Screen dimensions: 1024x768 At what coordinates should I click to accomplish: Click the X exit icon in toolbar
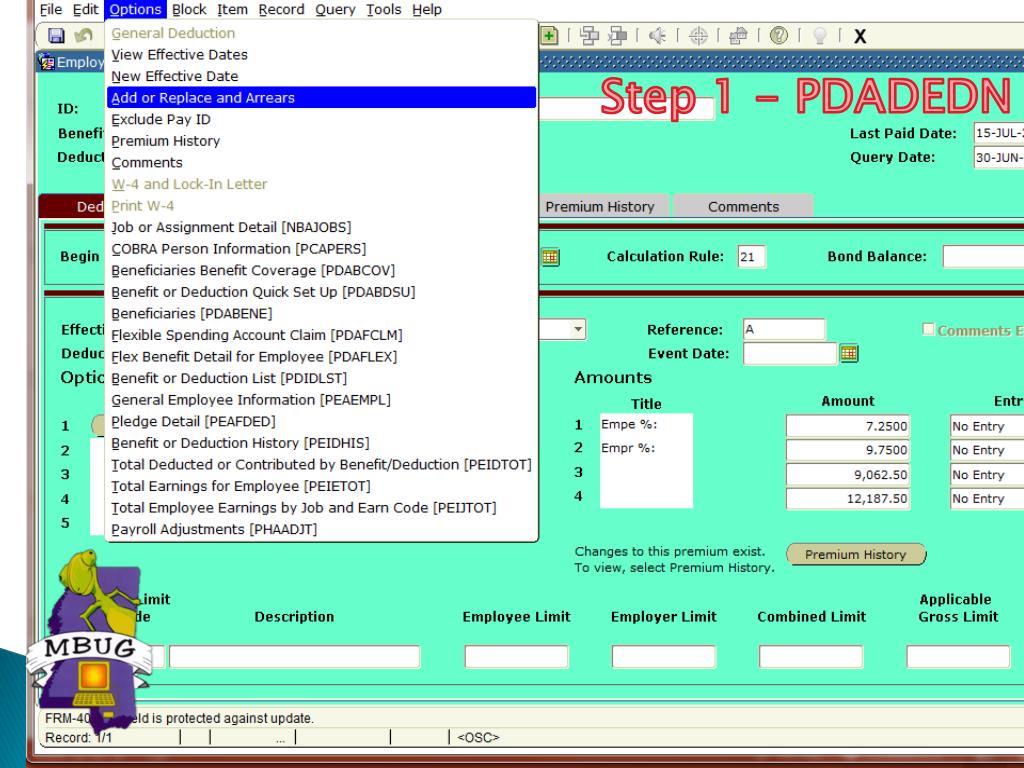[x=859, y=37]
